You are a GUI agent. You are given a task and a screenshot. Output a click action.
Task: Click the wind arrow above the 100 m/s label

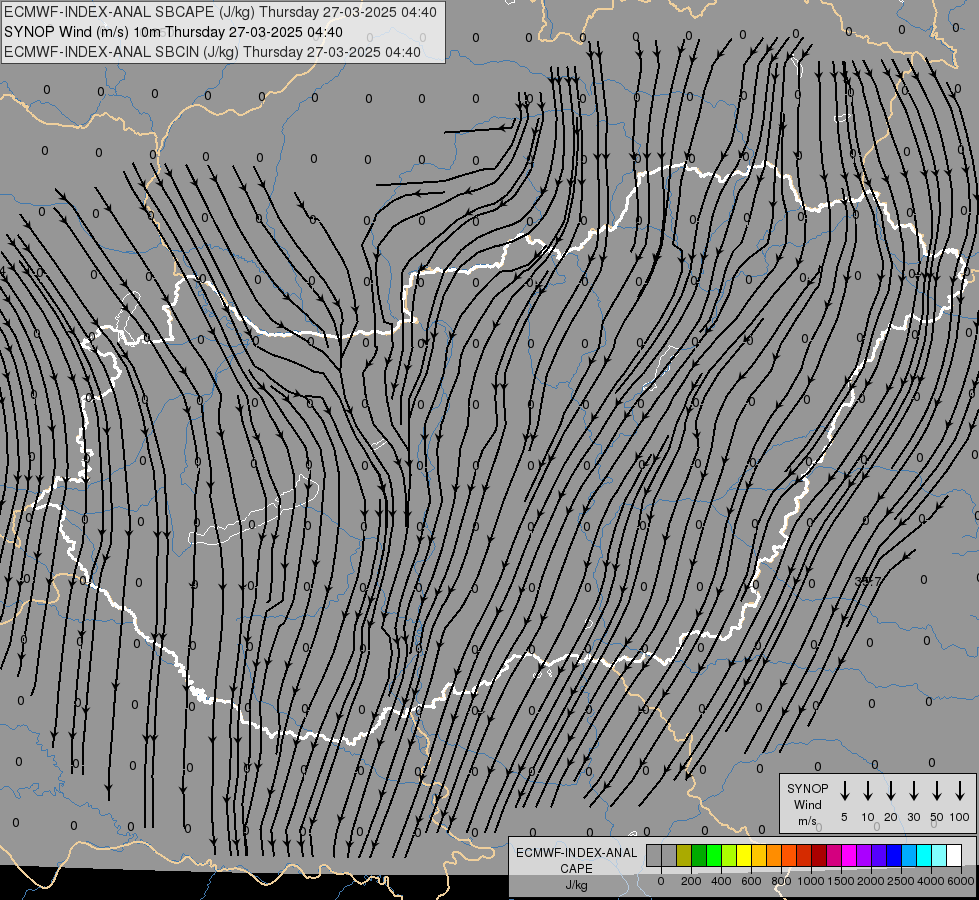pos(960,791)
